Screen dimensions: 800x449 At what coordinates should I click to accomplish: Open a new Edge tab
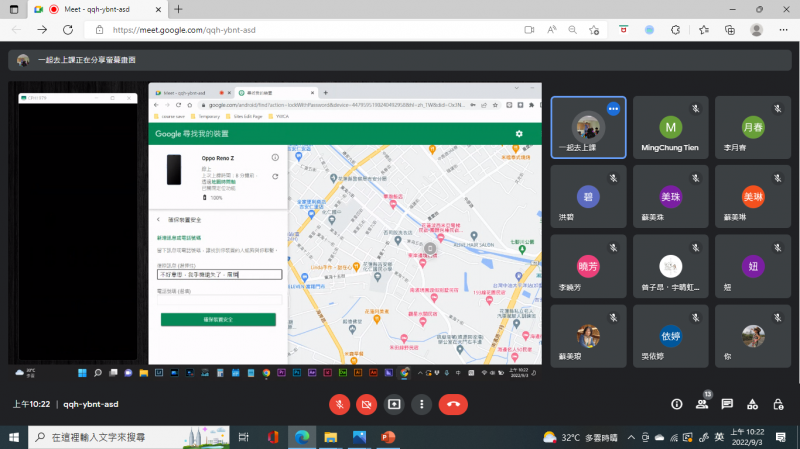(178, 9)
